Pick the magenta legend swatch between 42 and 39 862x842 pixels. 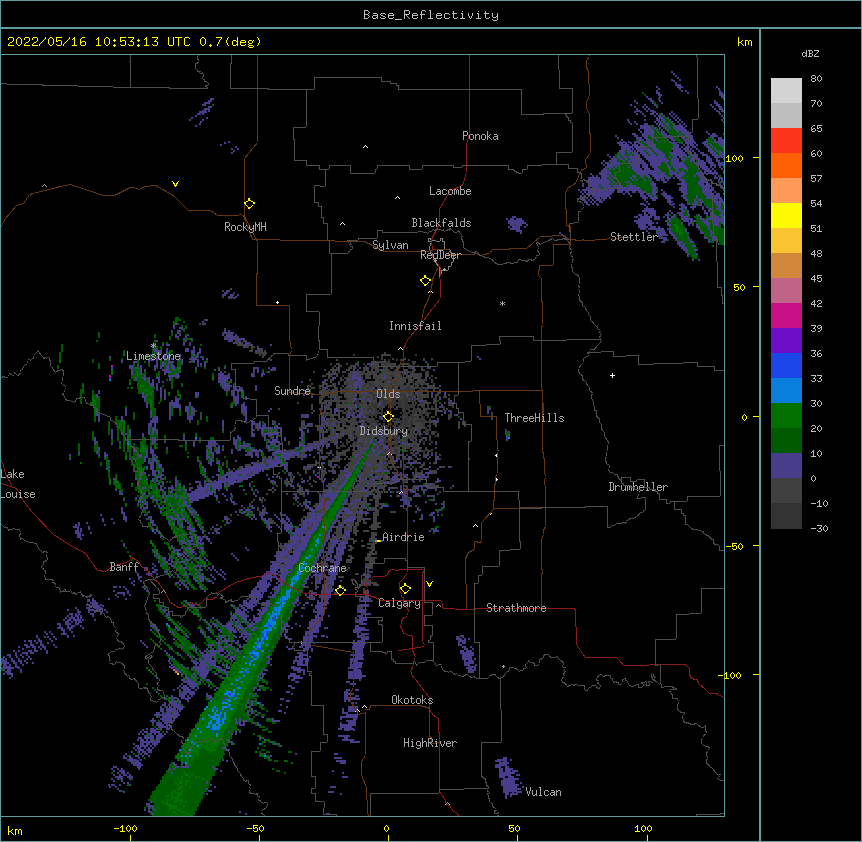point(786,315)
